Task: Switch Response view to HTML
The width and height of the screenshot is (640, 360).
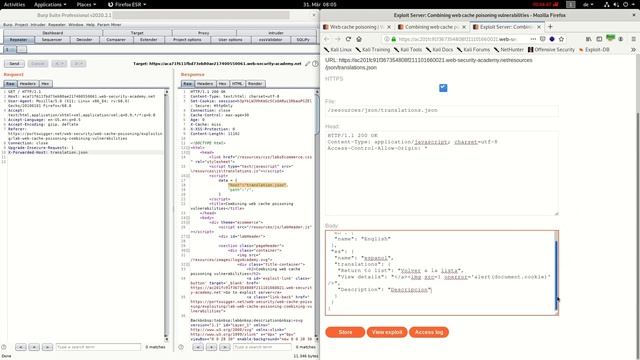Action: (x=237, y=83)
